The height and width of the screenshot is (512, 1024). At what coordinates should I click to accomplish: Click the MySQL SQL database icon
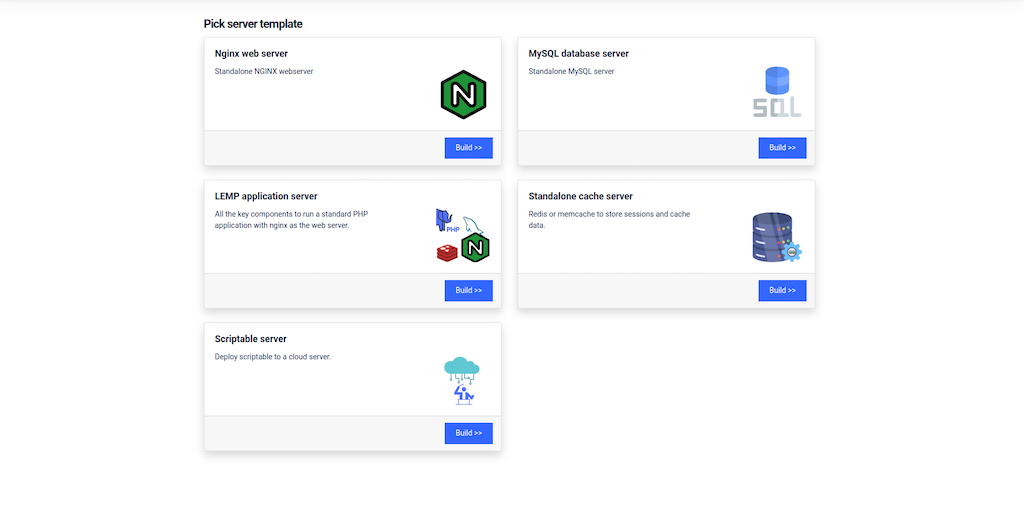(777, 93)
